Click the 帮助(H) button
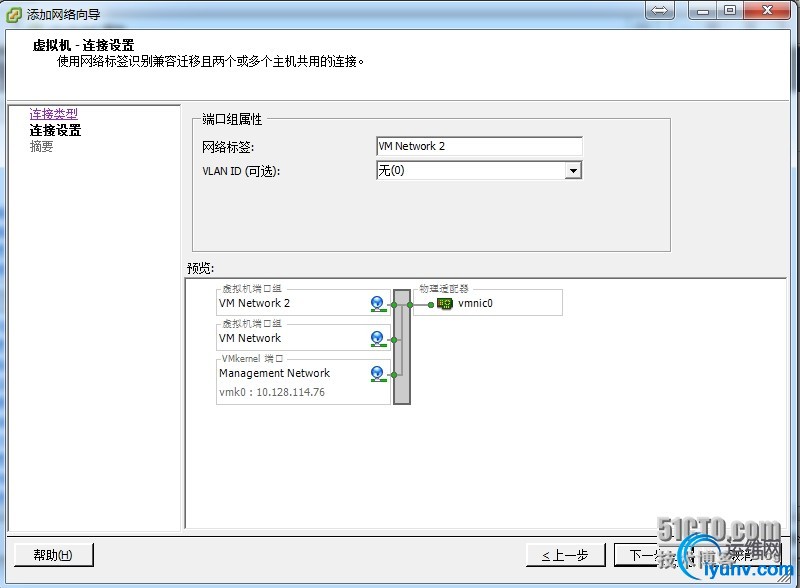800x588 pixels. [x=54, y=555]
